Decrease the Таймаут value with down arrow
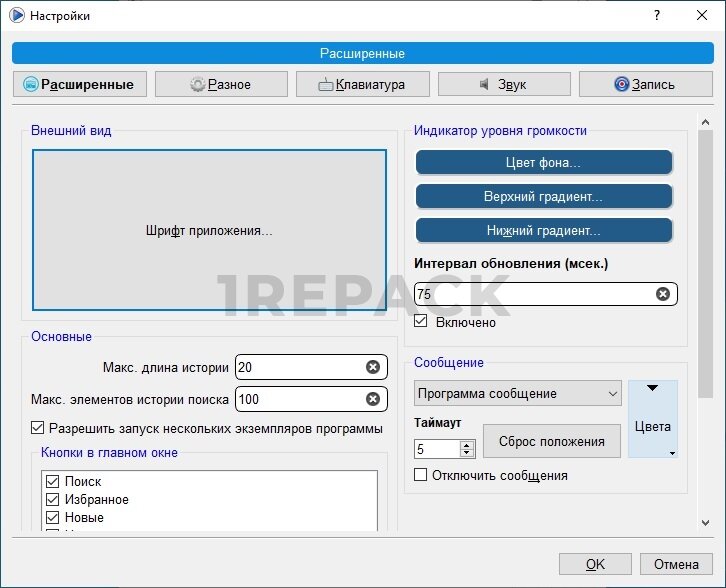Screen dimensions: 726x588 pyautogui.click(x=466, y=454)
